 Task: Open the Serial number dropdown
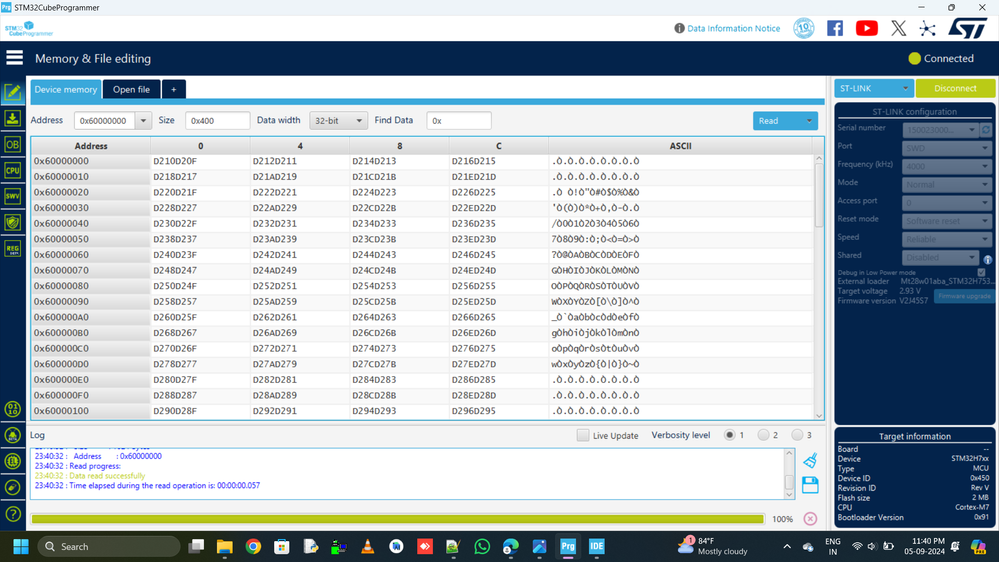(x=940, y=129)
